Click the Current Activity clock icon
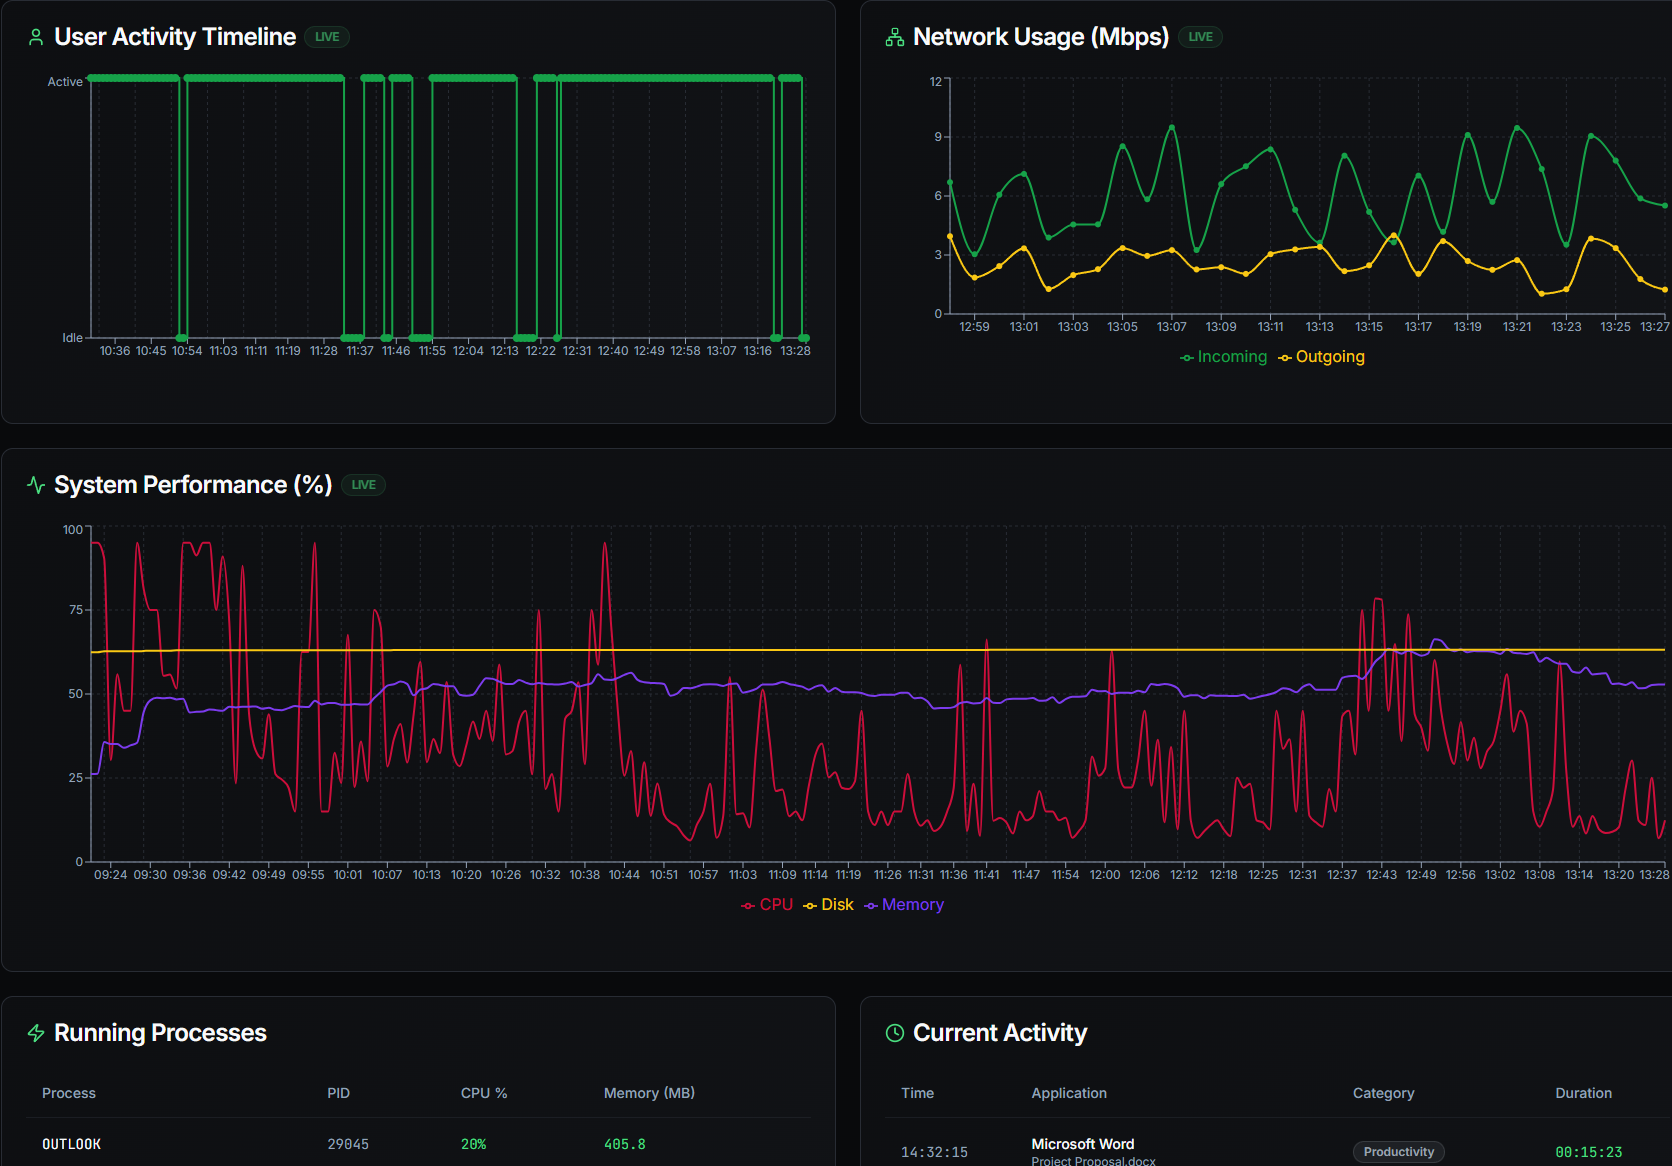The height and width of the screenshot is (1166, 1672). click(894, 1033)
